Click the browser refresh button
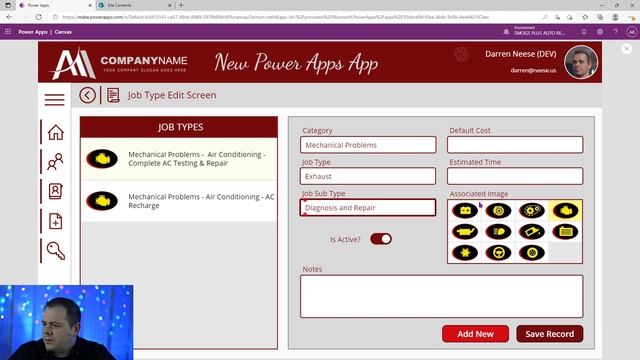640x360 pixels. pos(39,17)
